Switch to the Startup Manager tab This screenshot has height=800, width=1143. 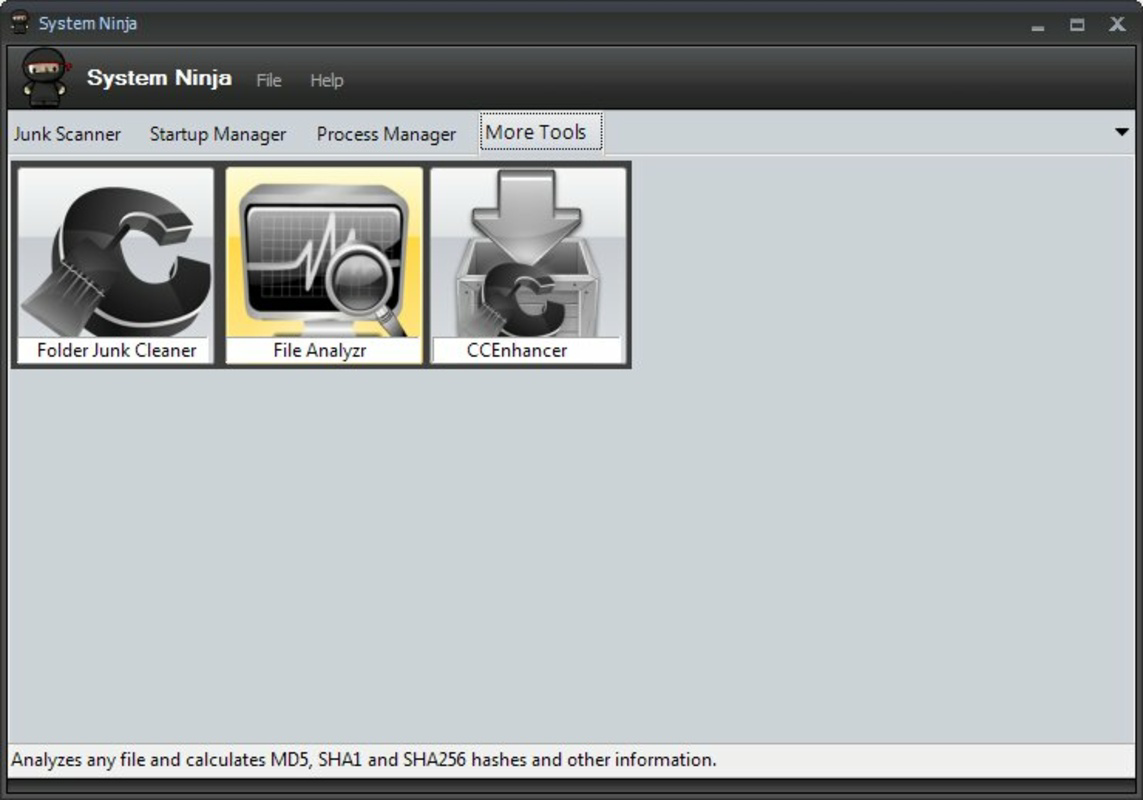coord(218,134)
